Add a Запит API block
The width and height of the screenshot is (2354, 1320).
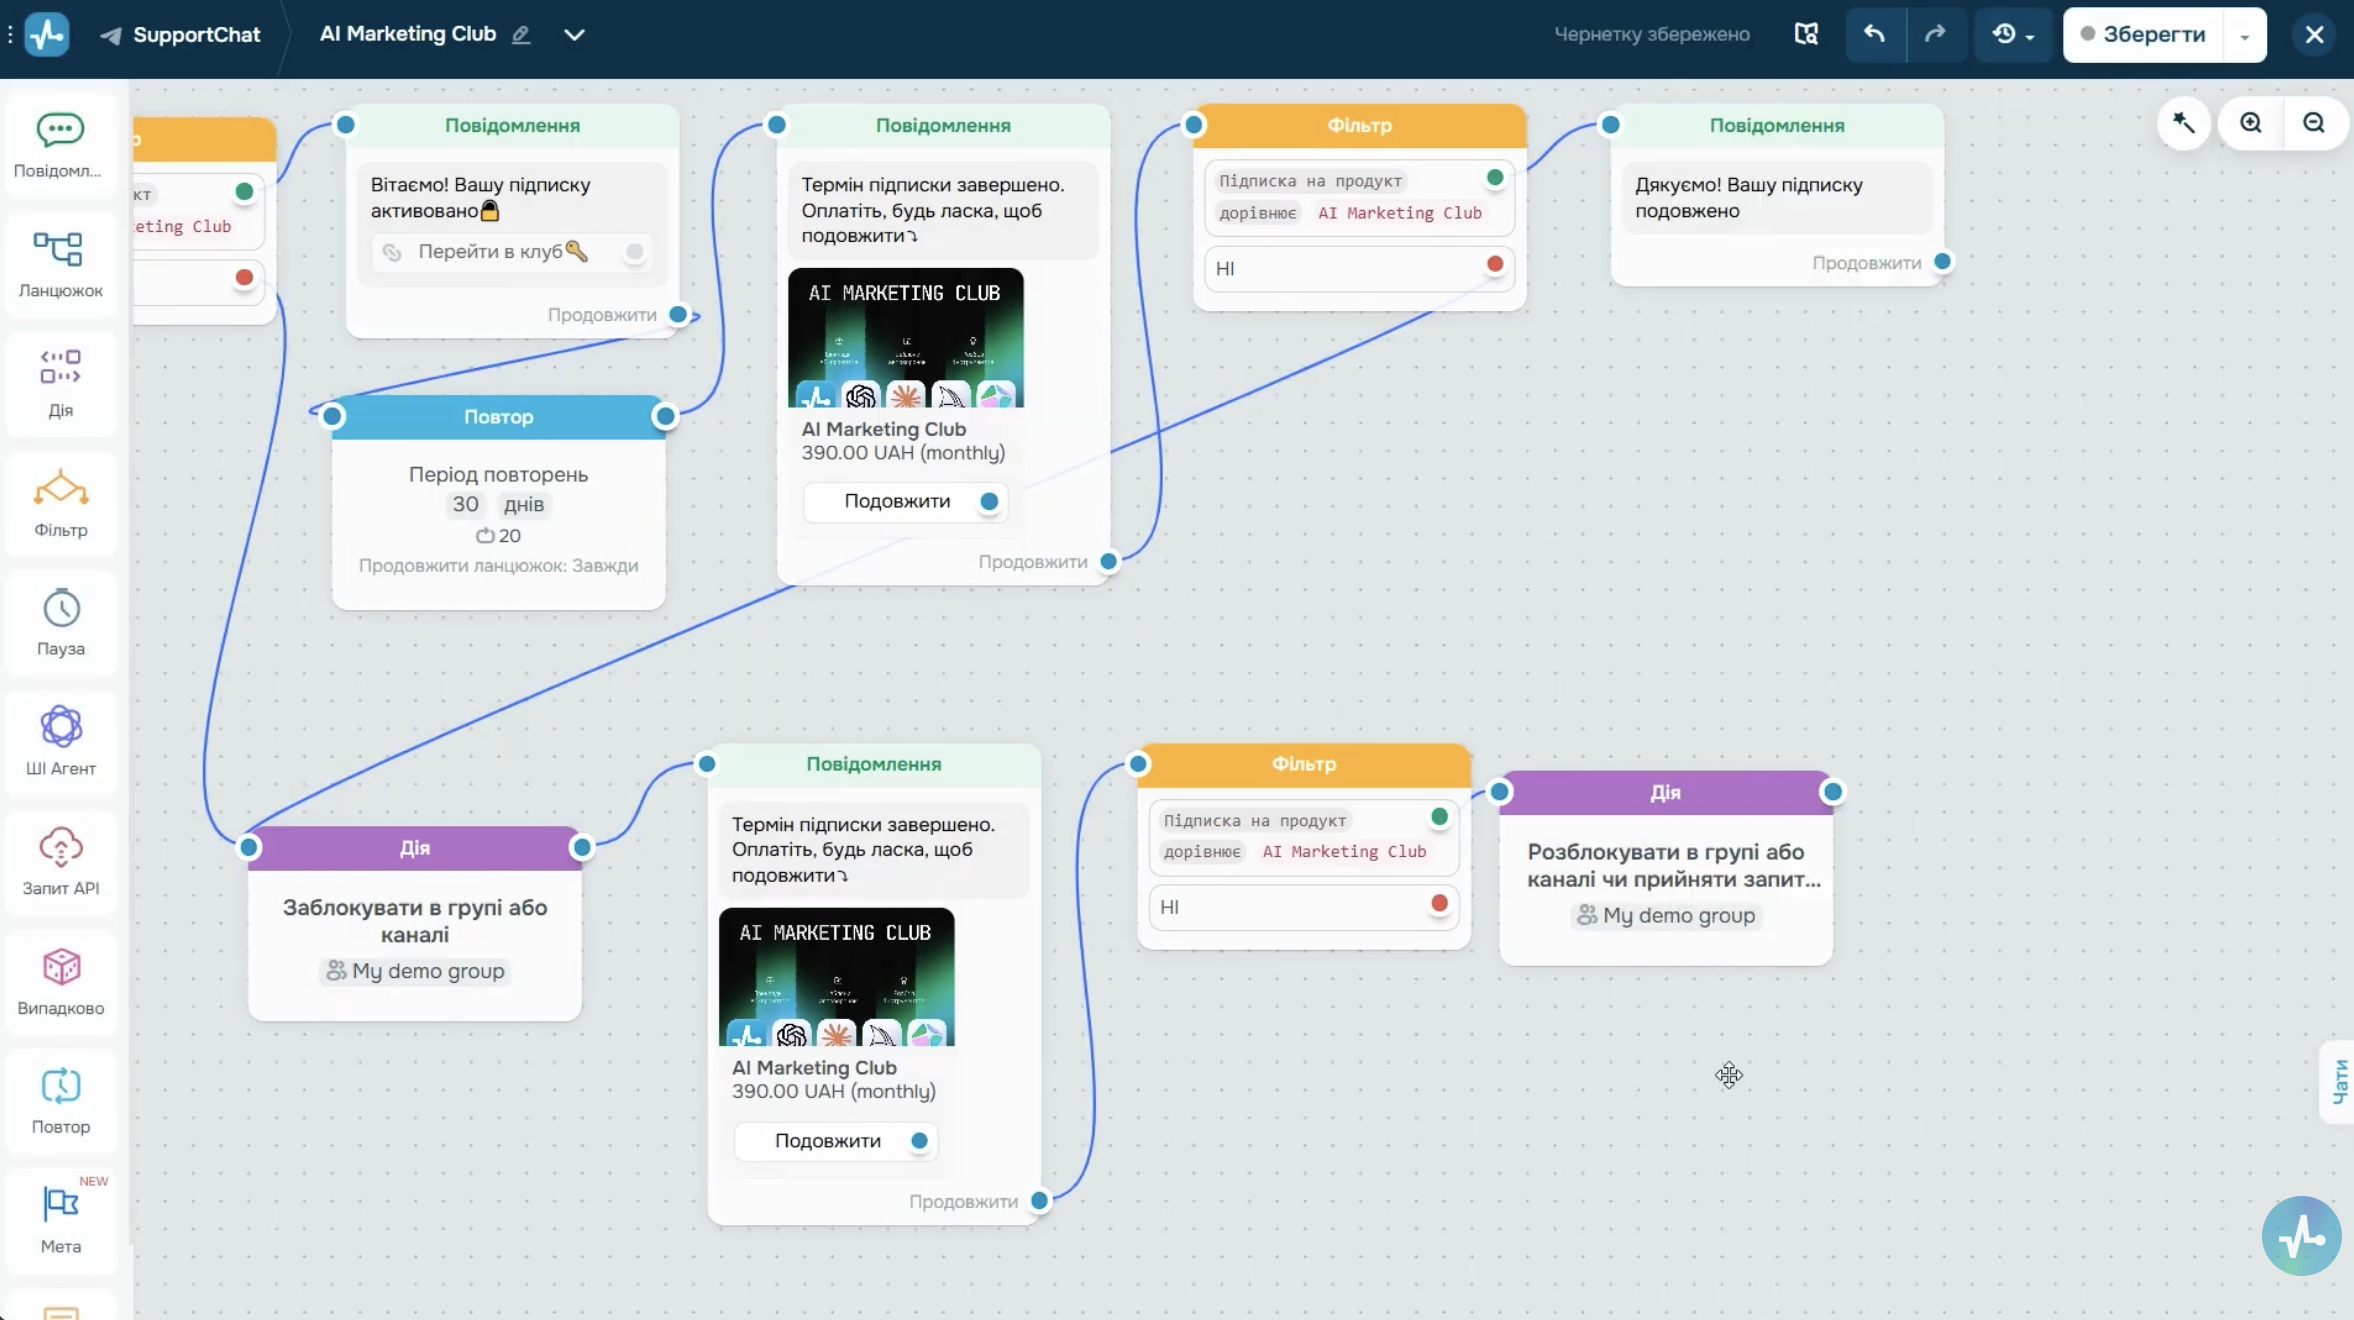[60, 862]
